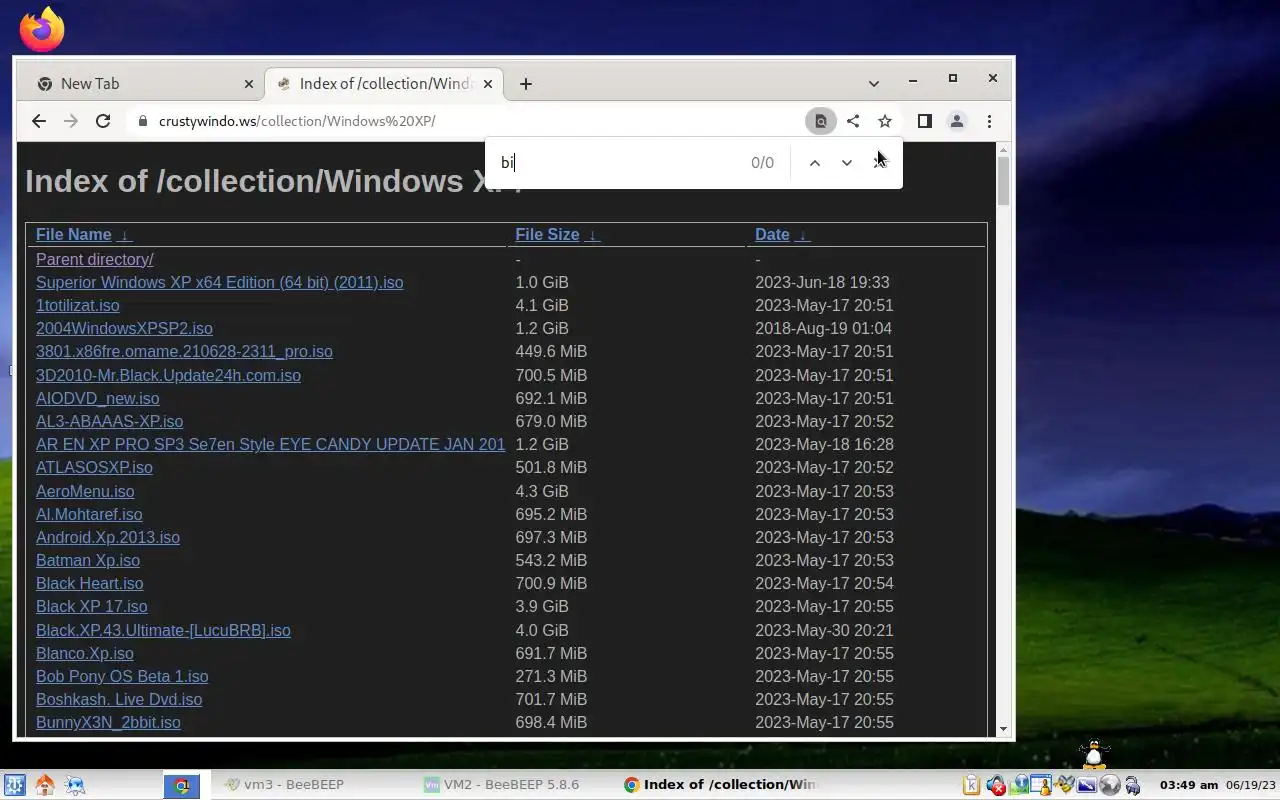Image resolution: width=1280 pixels, height=800 pixels.
Task: Click the display settings tray icon
Action: [1087, 785]
